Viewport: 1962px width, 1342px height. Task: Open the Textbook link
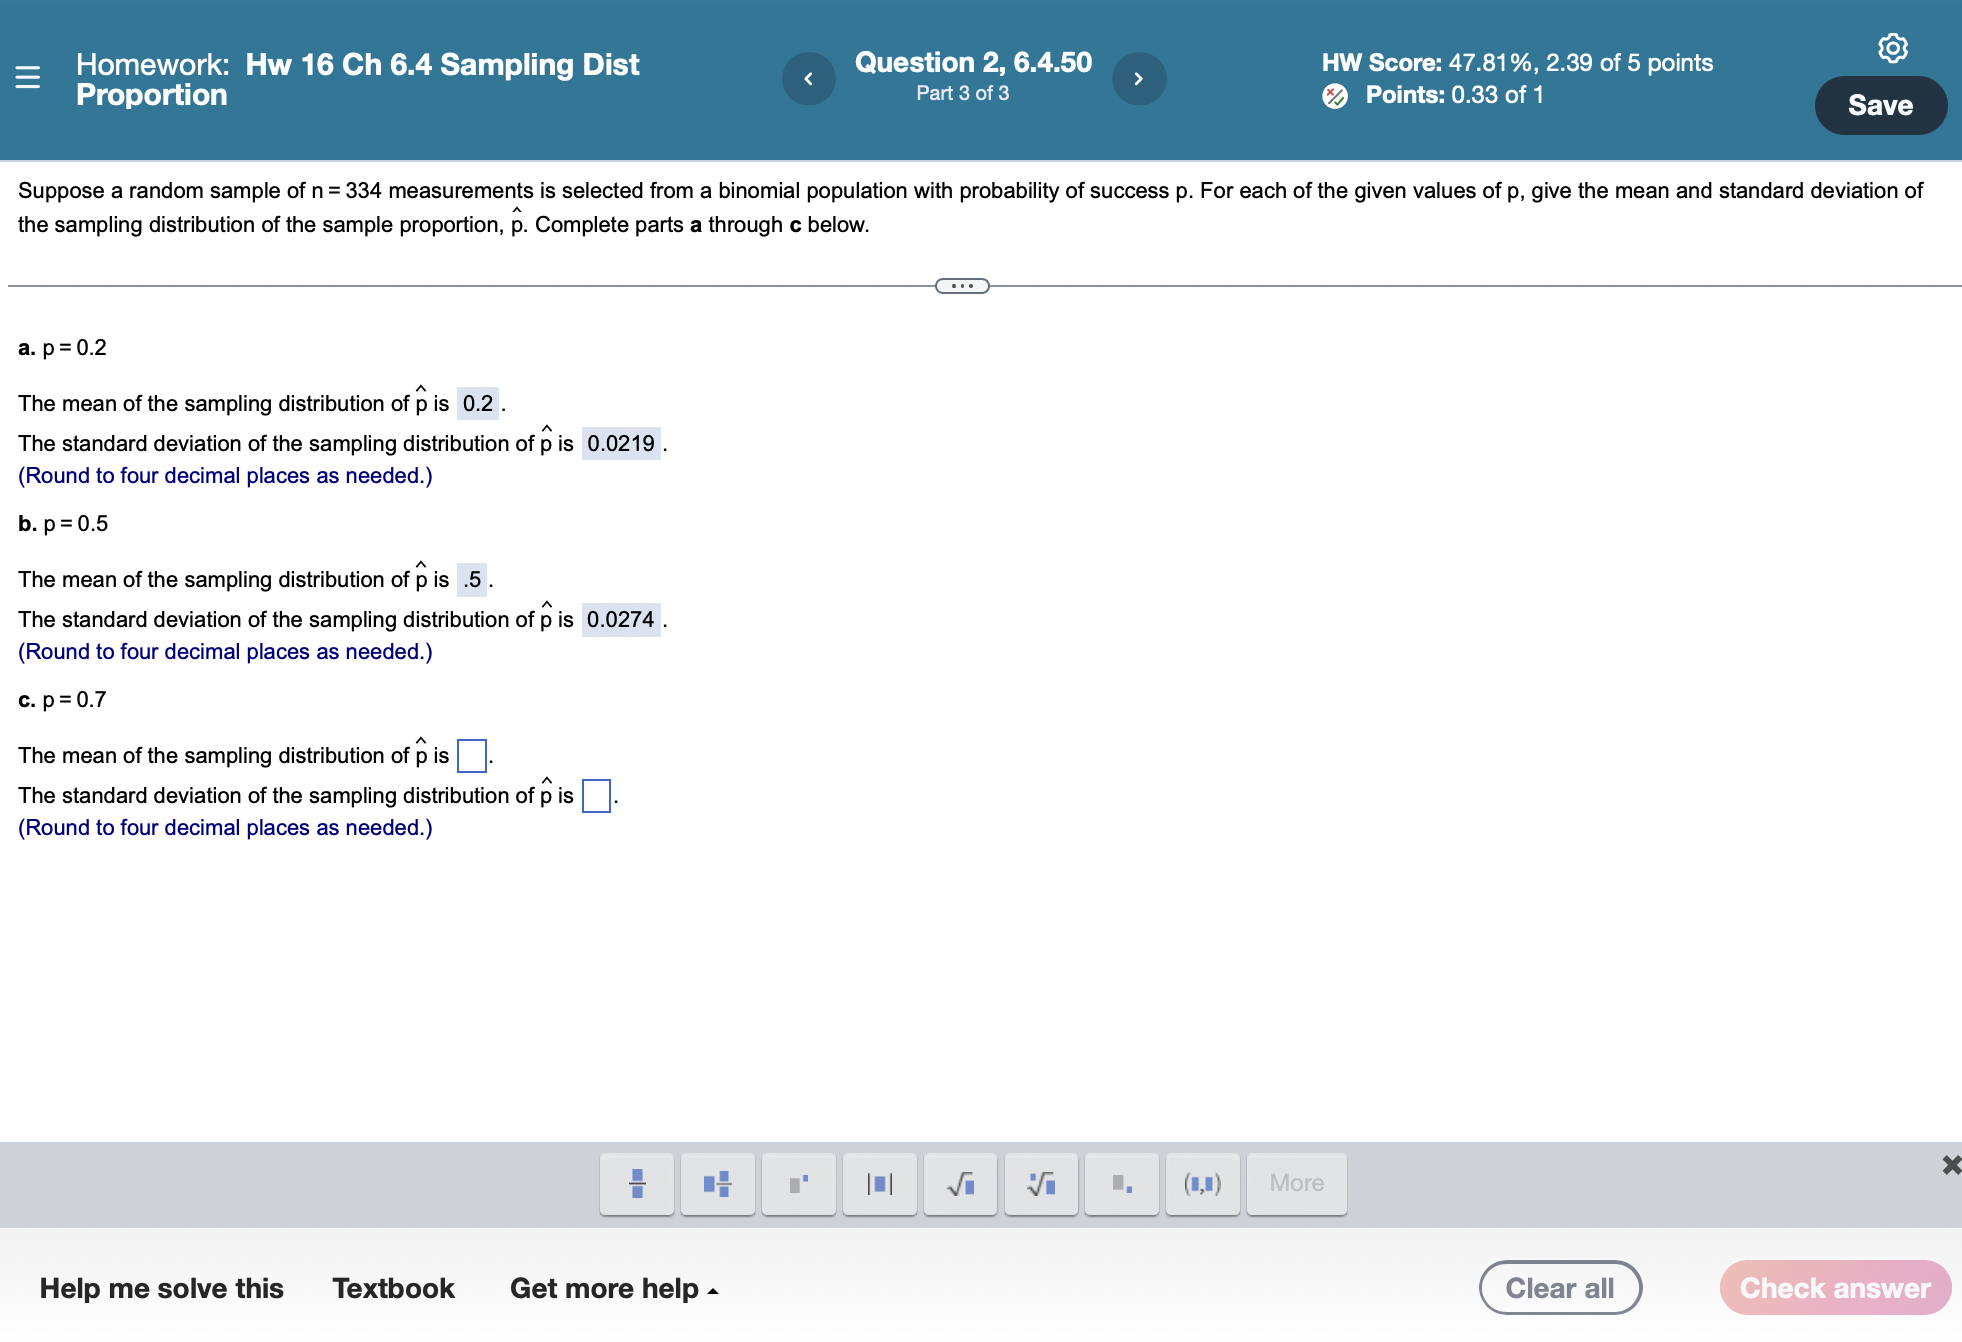point(393,1288)
